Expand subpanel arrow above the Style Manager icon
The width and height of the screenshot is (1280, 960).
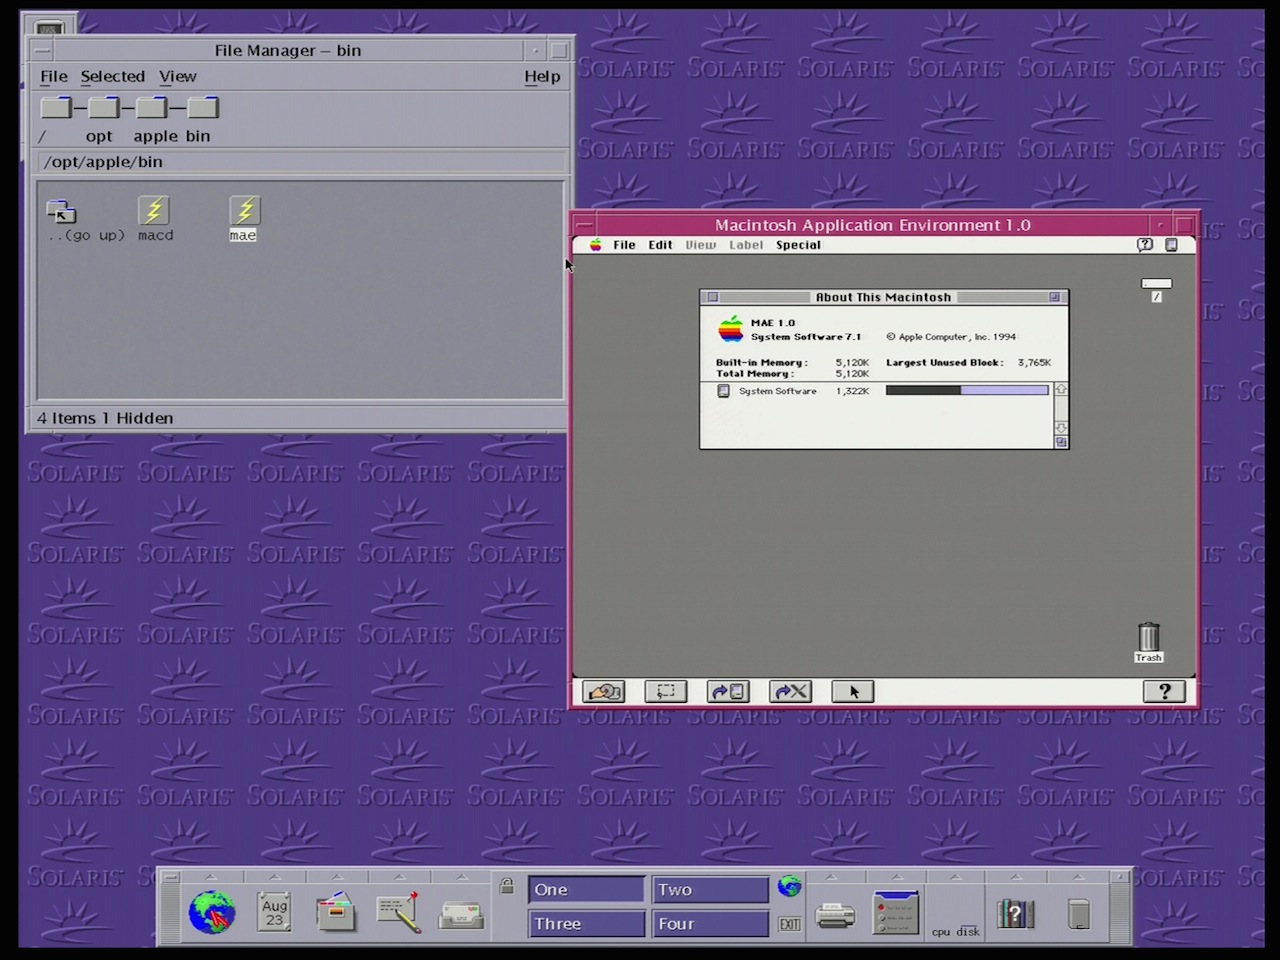(x=895, y=877)
